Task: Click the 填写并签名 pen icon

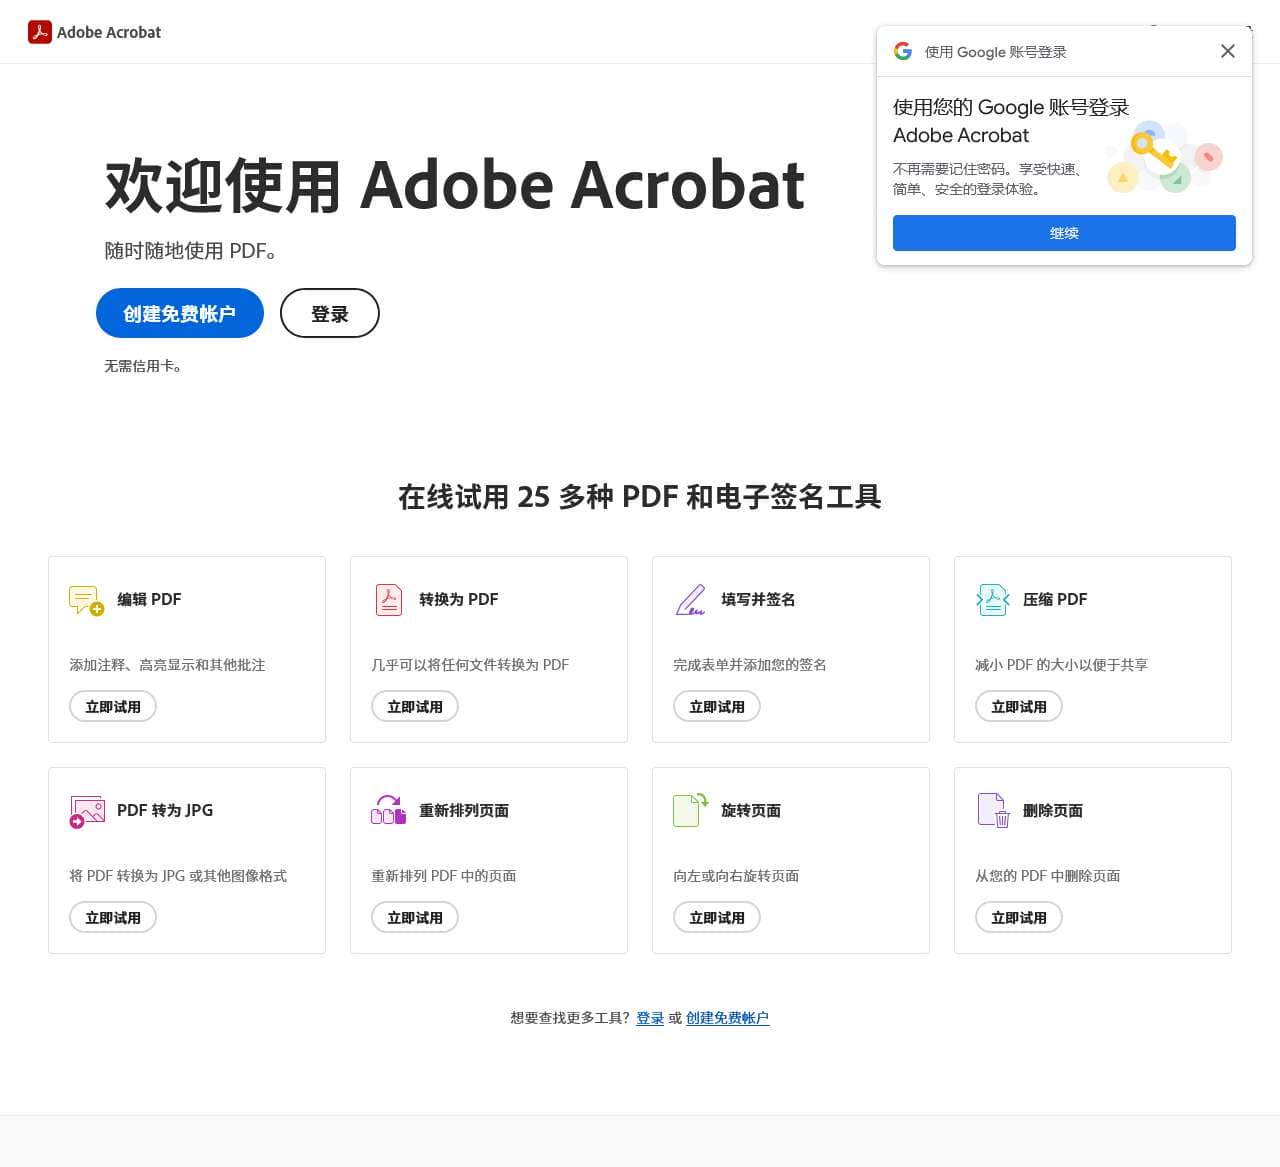Action: (690, 599)
